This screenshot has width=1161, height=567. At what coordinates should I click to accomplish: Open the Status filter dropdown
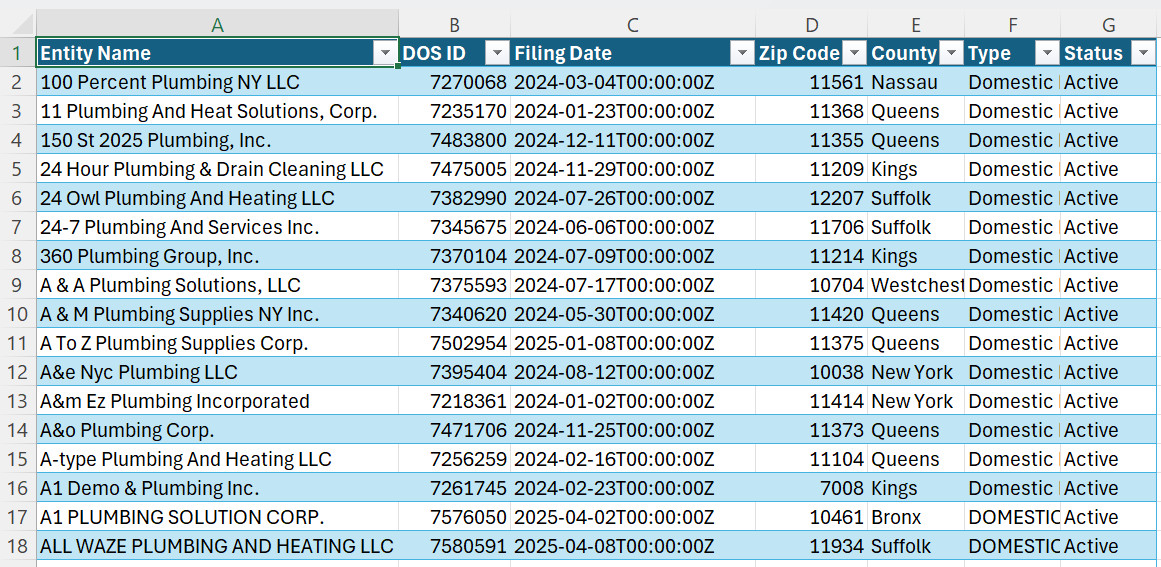1143,53
